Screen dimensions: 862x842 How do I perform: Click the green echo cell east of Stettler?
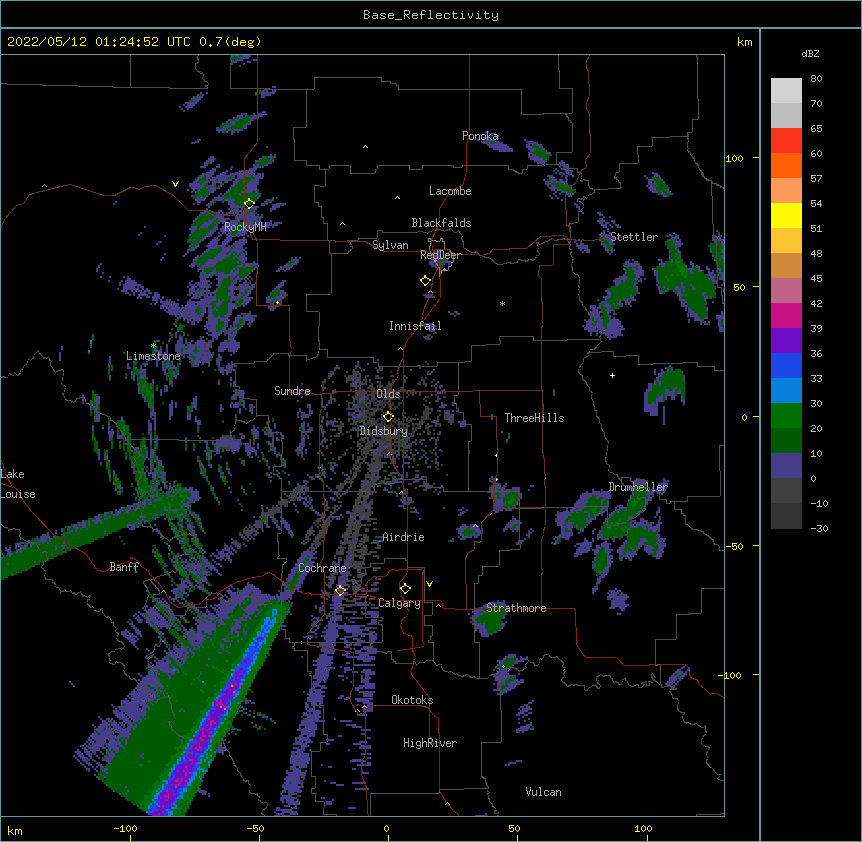[685, 280]
